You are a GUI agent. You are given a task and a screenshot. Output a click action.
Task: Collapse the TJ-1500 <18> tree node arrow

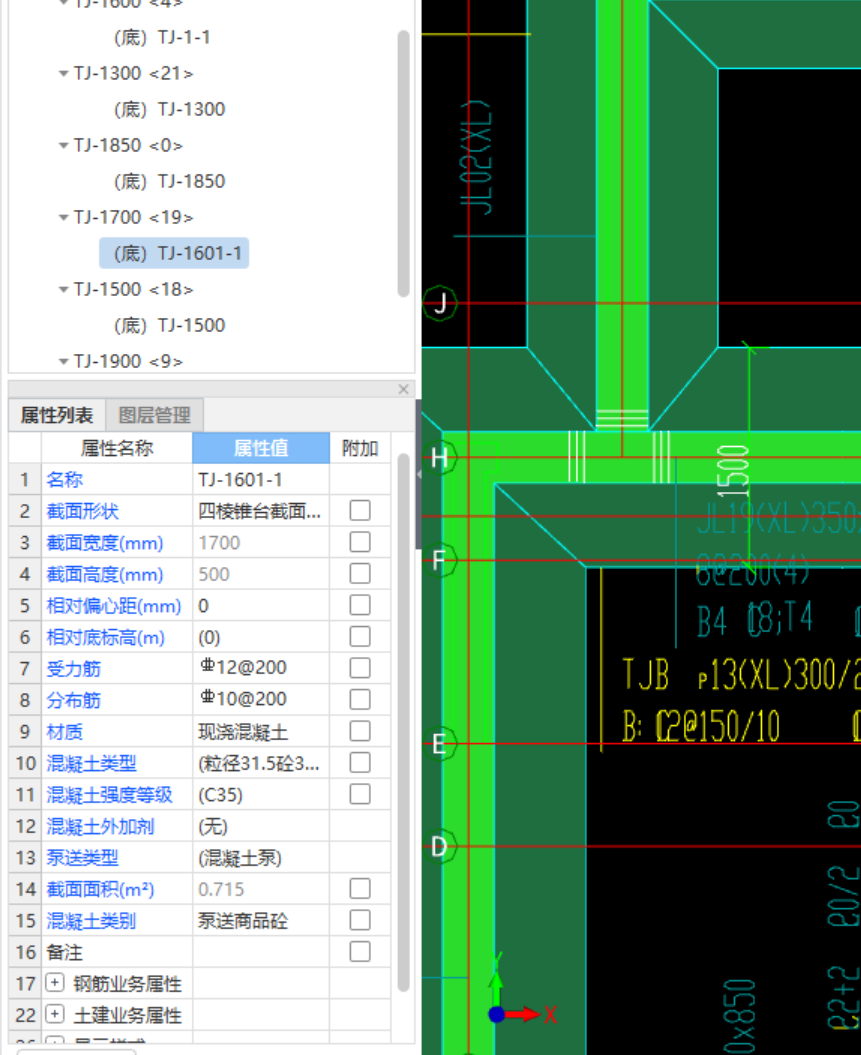(x=63, y=290)
